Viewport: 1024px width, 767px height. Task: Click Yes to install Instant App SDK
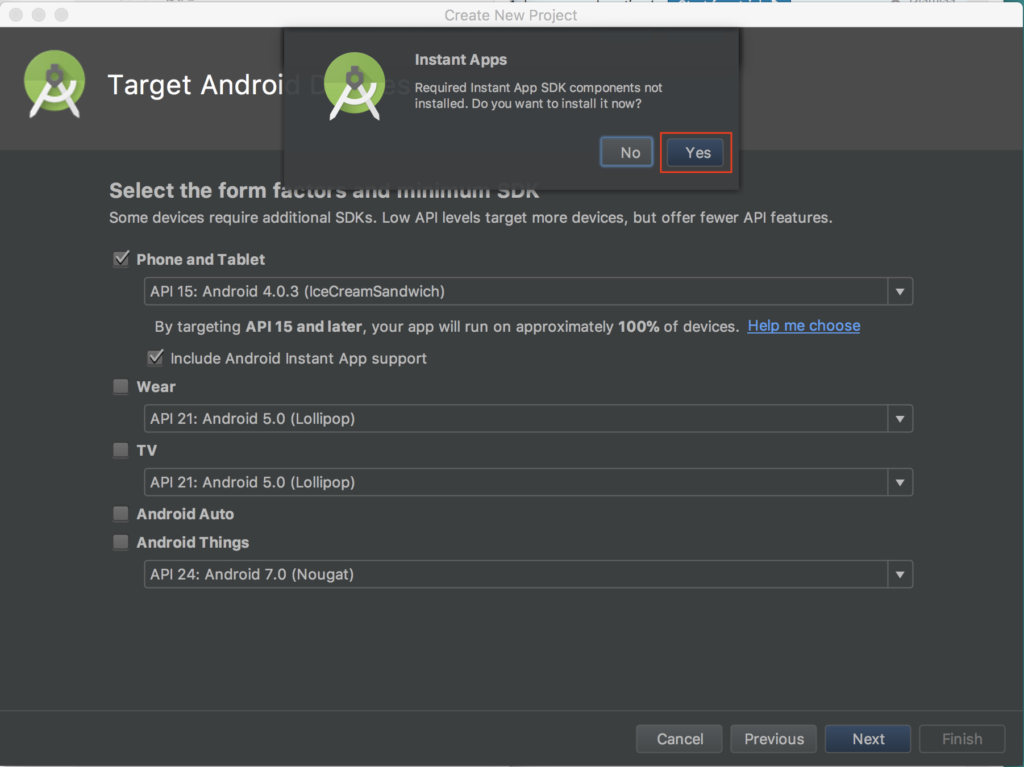(696, 153)
